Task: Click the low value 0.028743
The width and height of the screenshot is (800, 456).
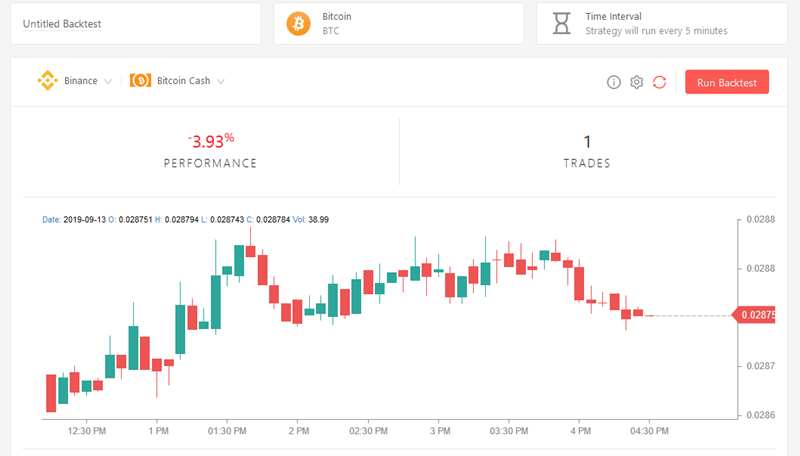Action: click(227, 220)
